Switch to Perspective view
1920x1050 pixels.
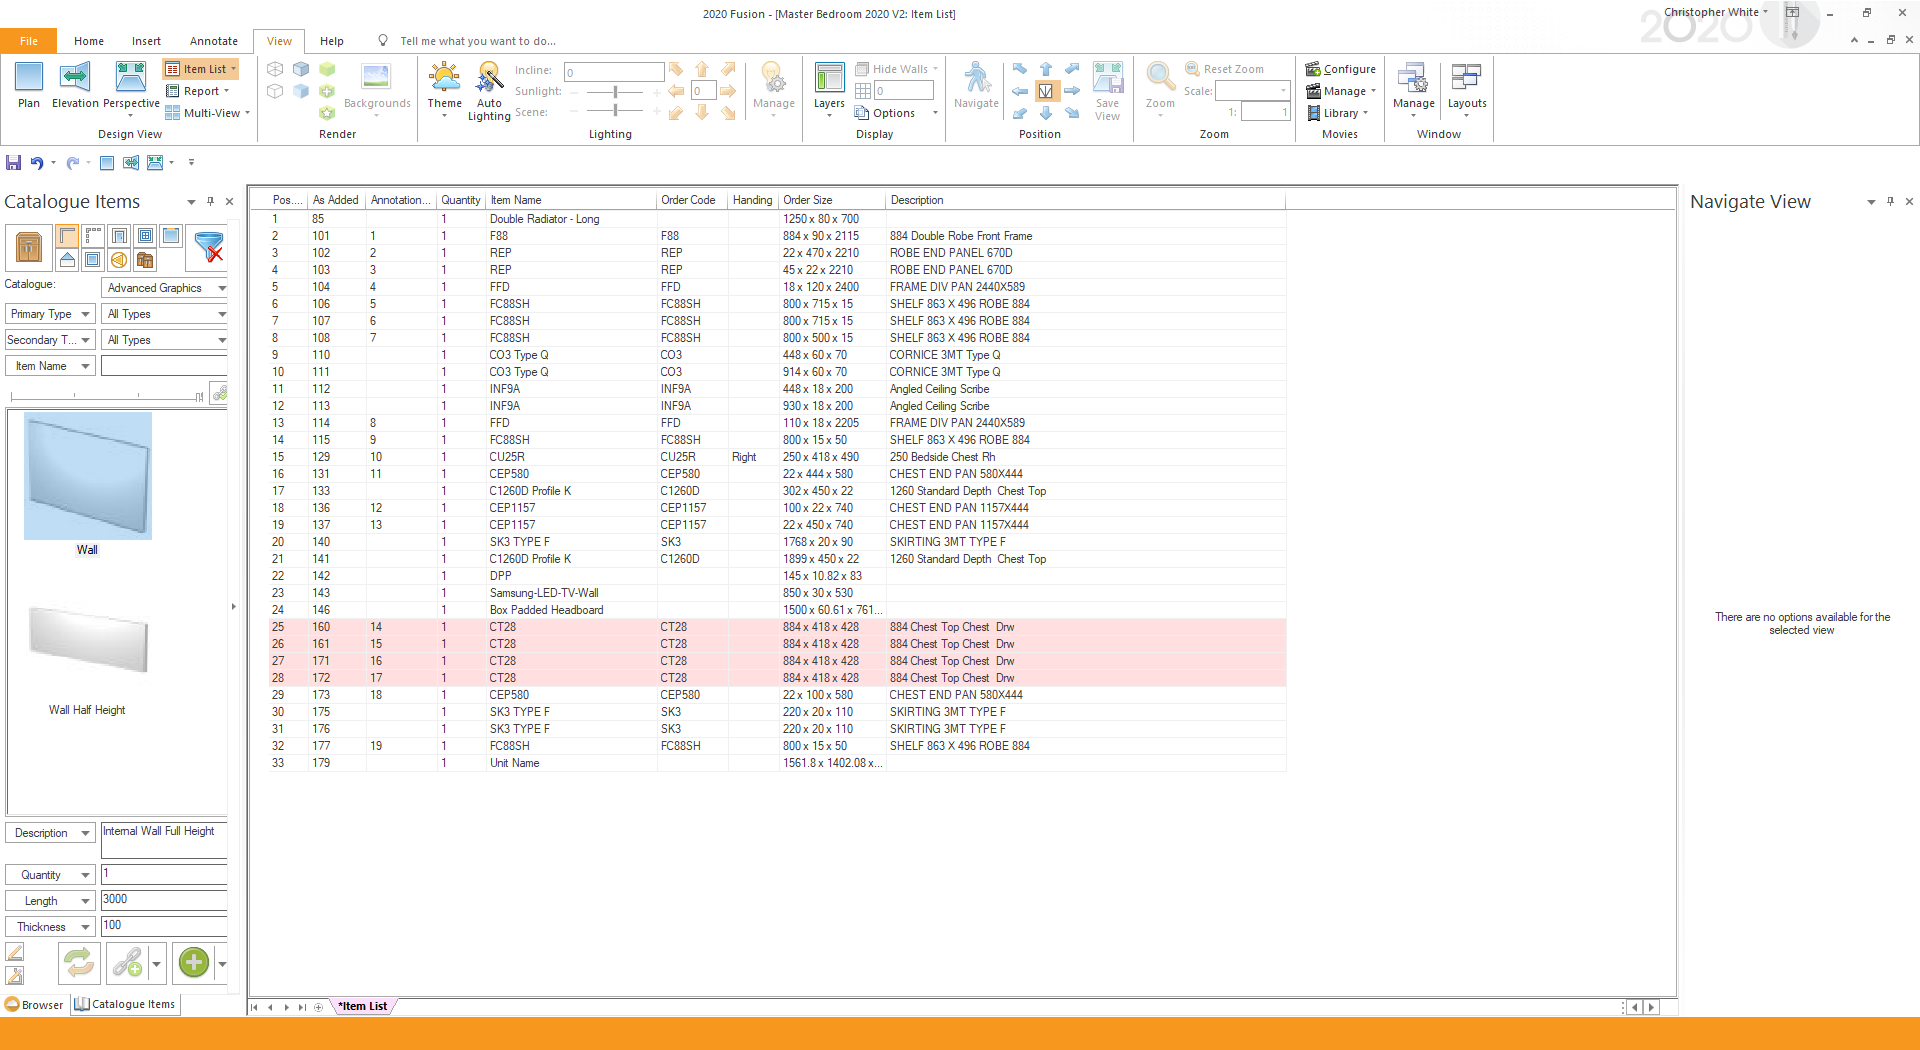pos(131,88)
